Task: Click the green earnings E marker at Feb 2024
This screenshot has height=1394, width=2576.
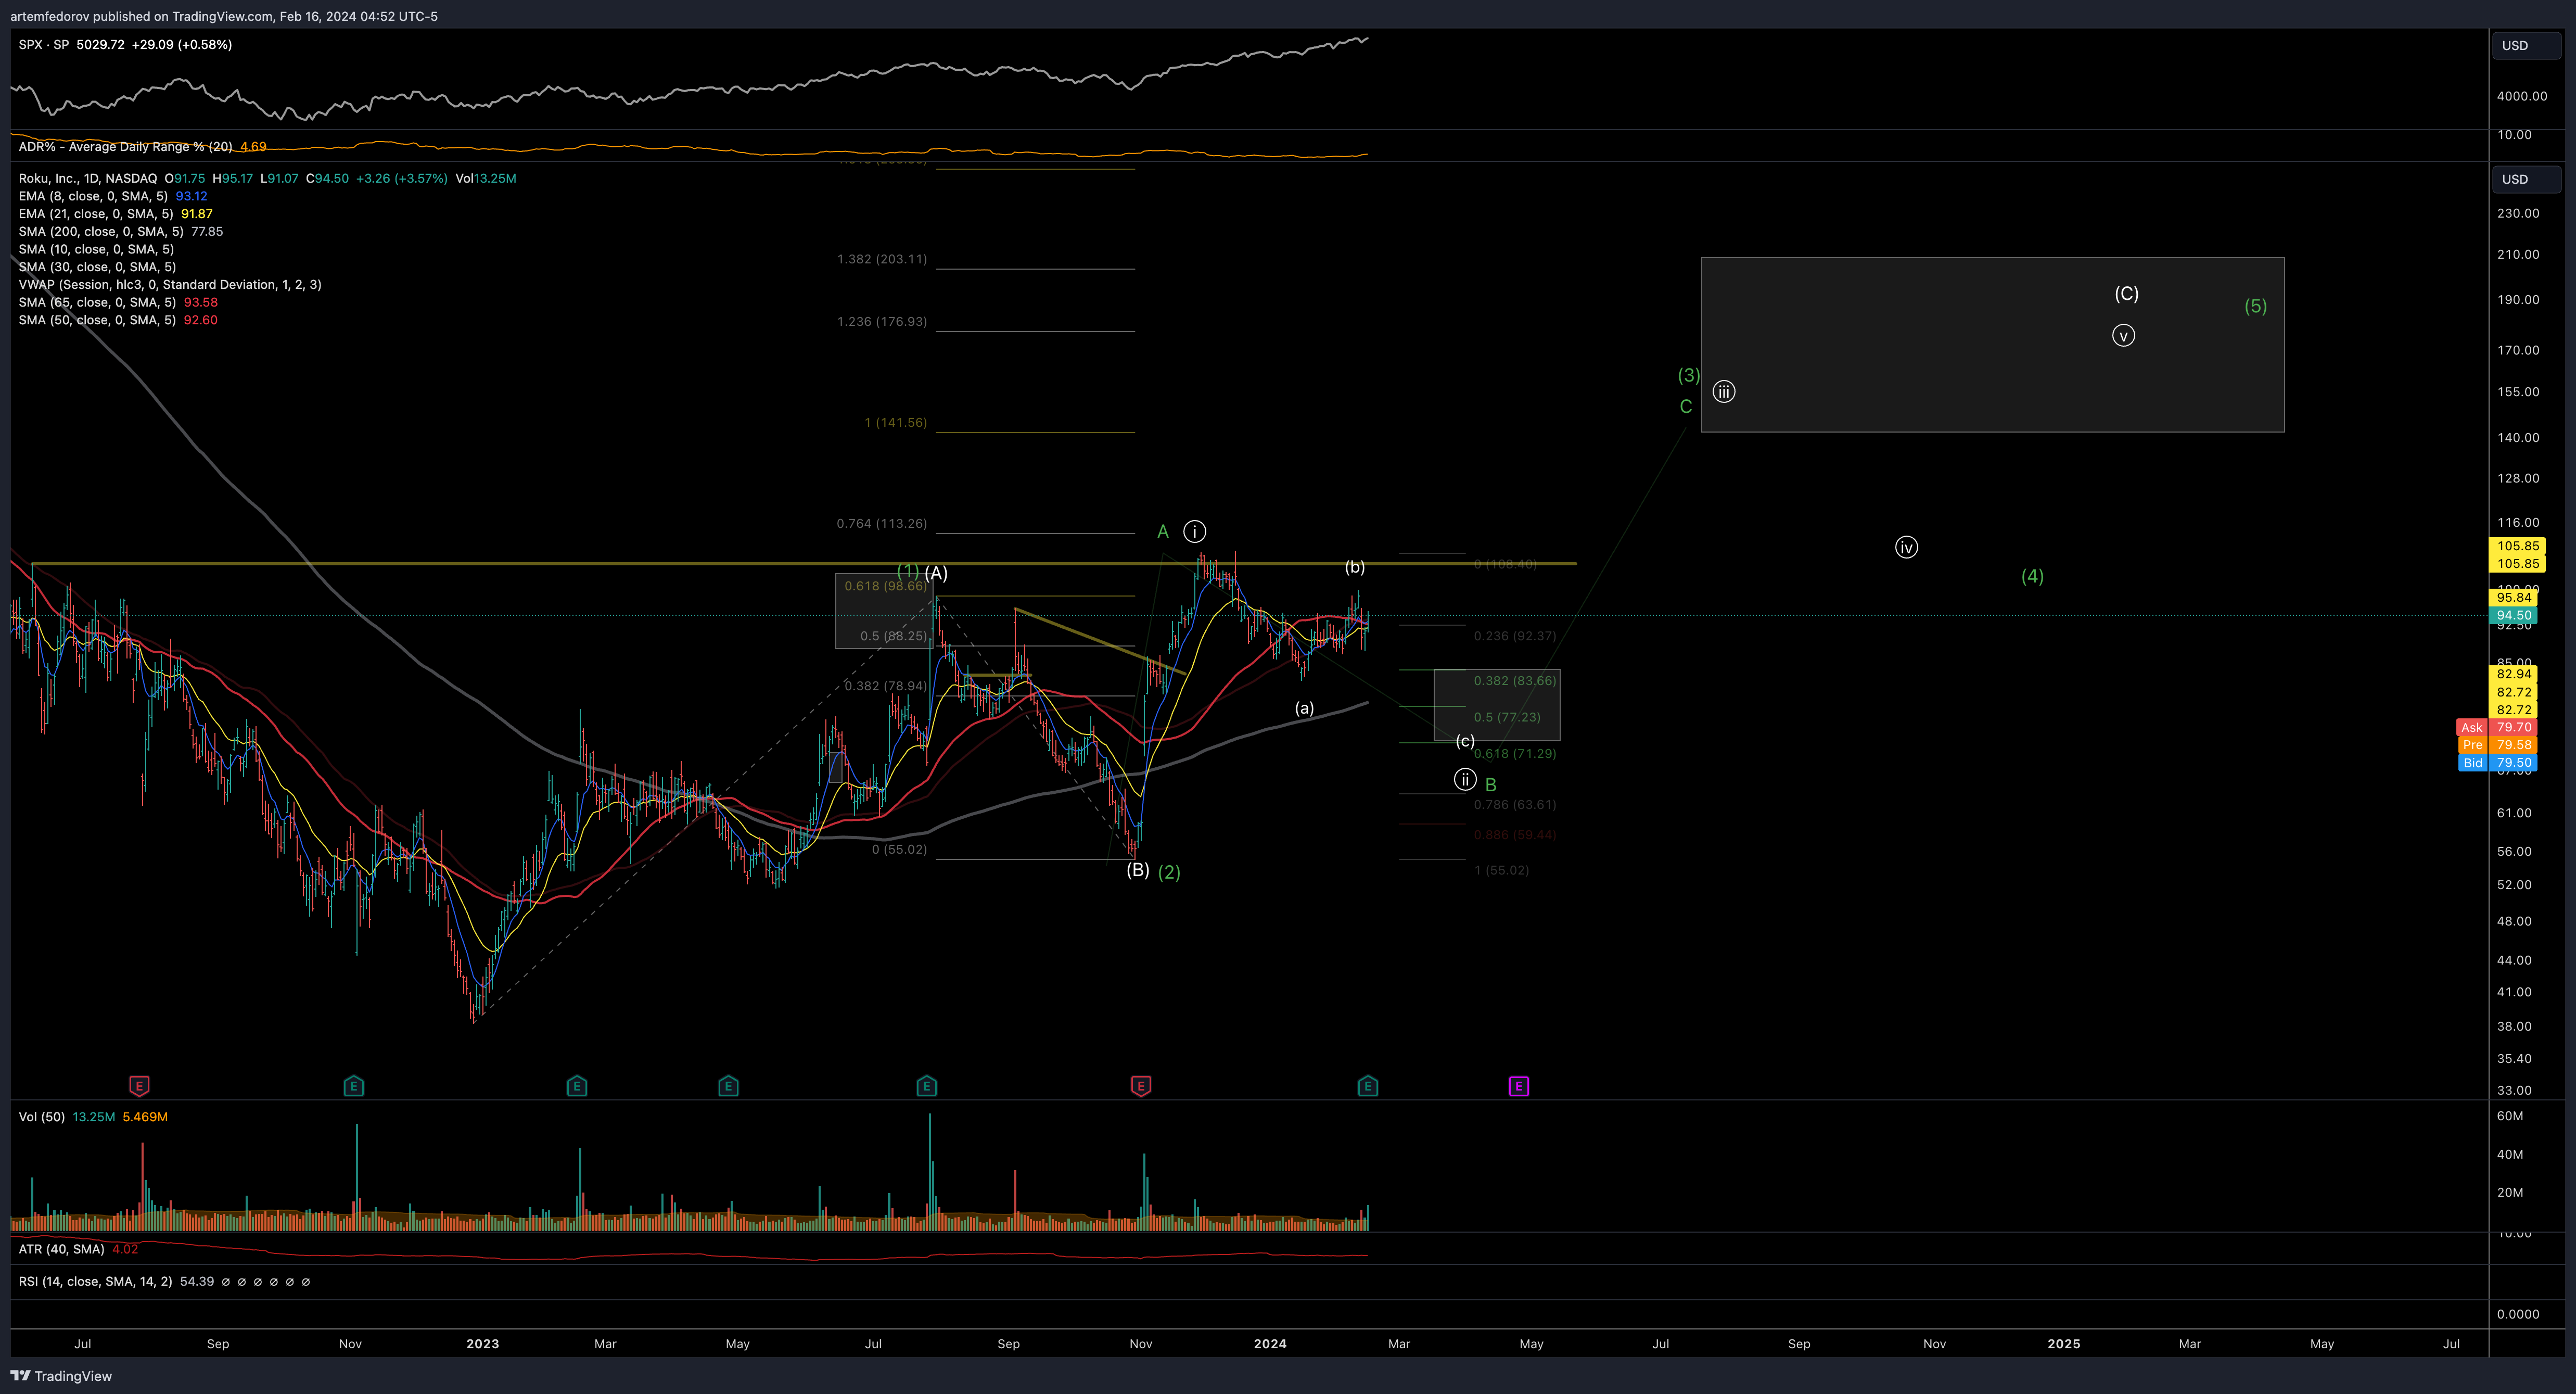Action: (x=1367, y=1085)
